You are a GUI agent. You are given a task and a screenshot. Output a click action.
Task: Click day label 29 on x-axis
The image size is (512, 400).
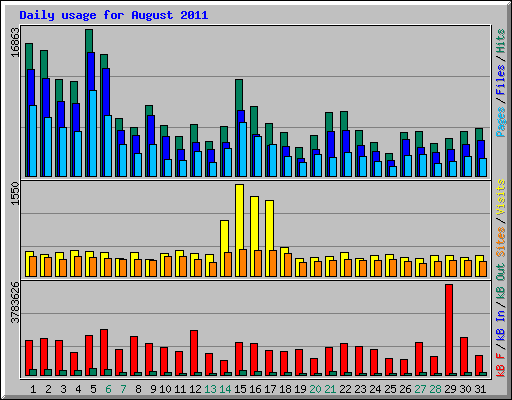450,389
